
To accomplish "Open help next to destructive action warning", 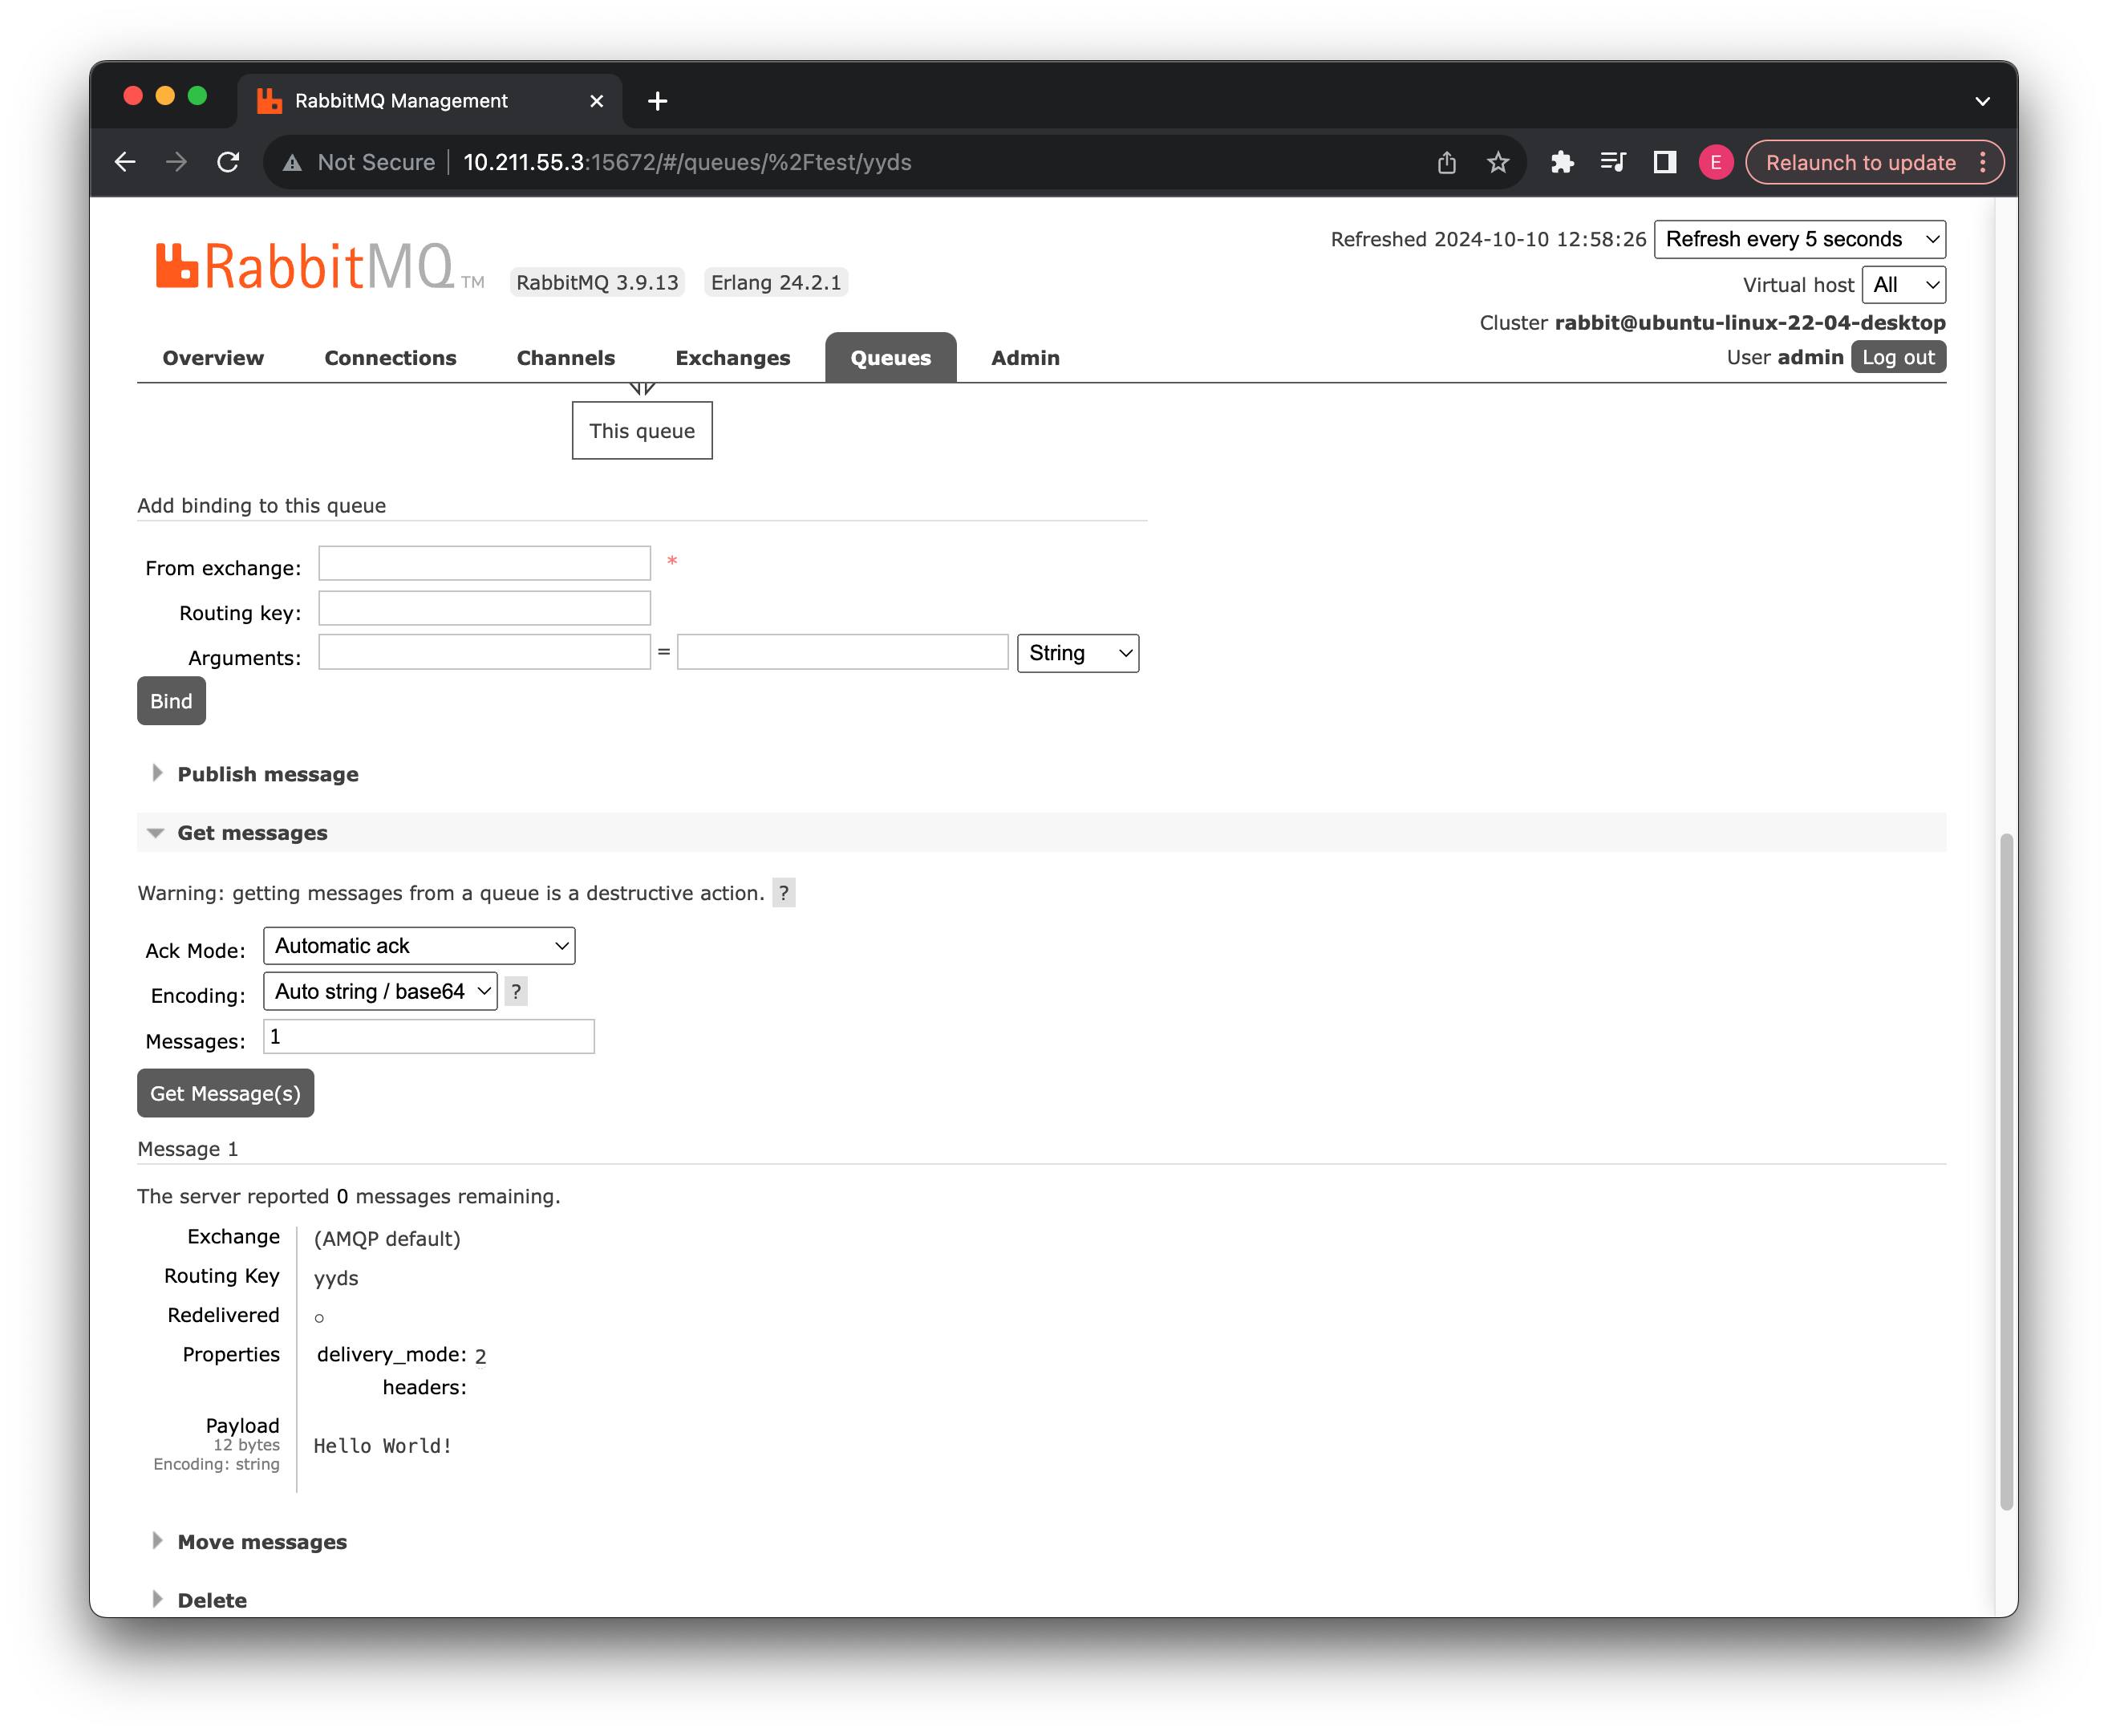I will (x=783, y=893).
